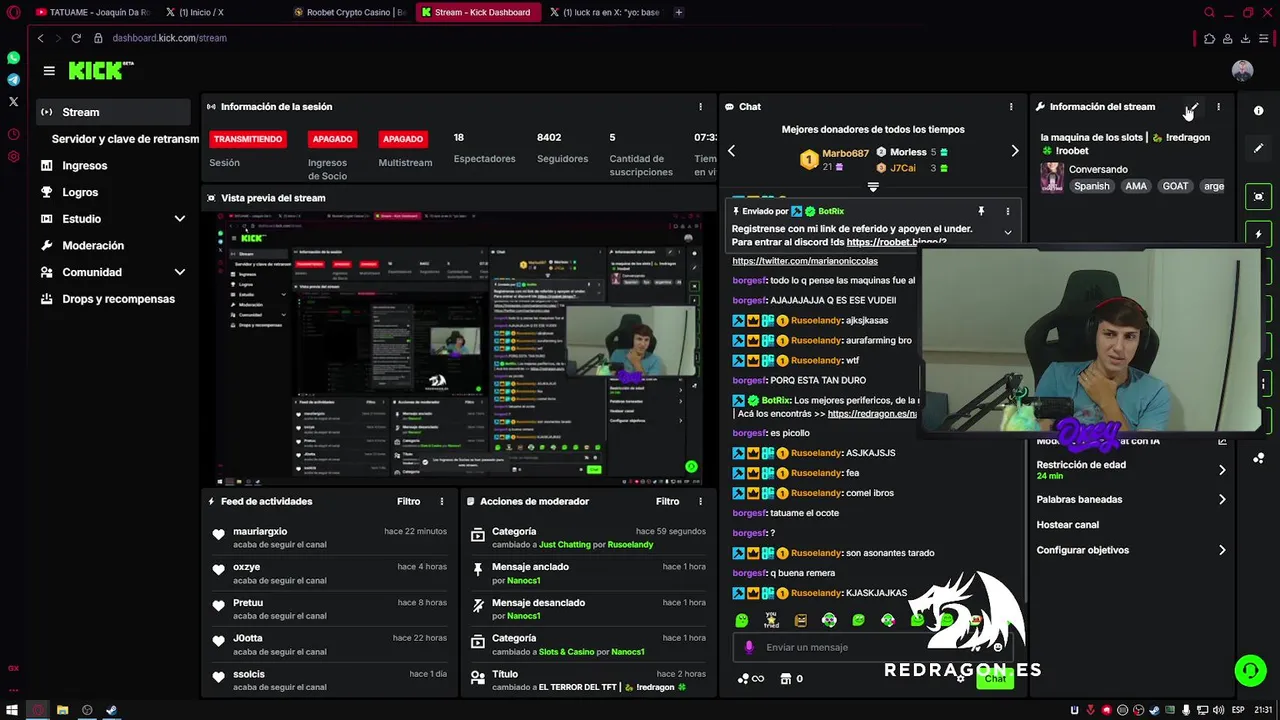Open the three-dot Chat panel options menu

(1011, 107)
